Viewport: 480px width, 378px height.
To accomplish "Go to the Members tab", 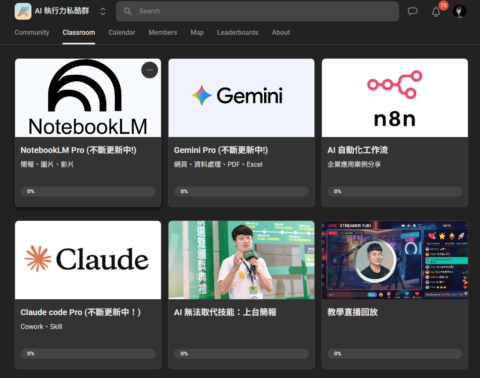I will tap(163, 33).
